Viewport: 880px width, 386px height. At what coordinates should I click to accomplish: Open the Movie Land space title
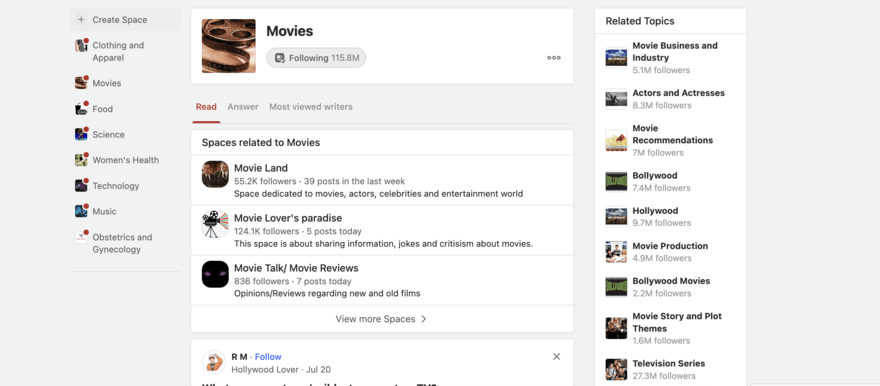(261, 168)
